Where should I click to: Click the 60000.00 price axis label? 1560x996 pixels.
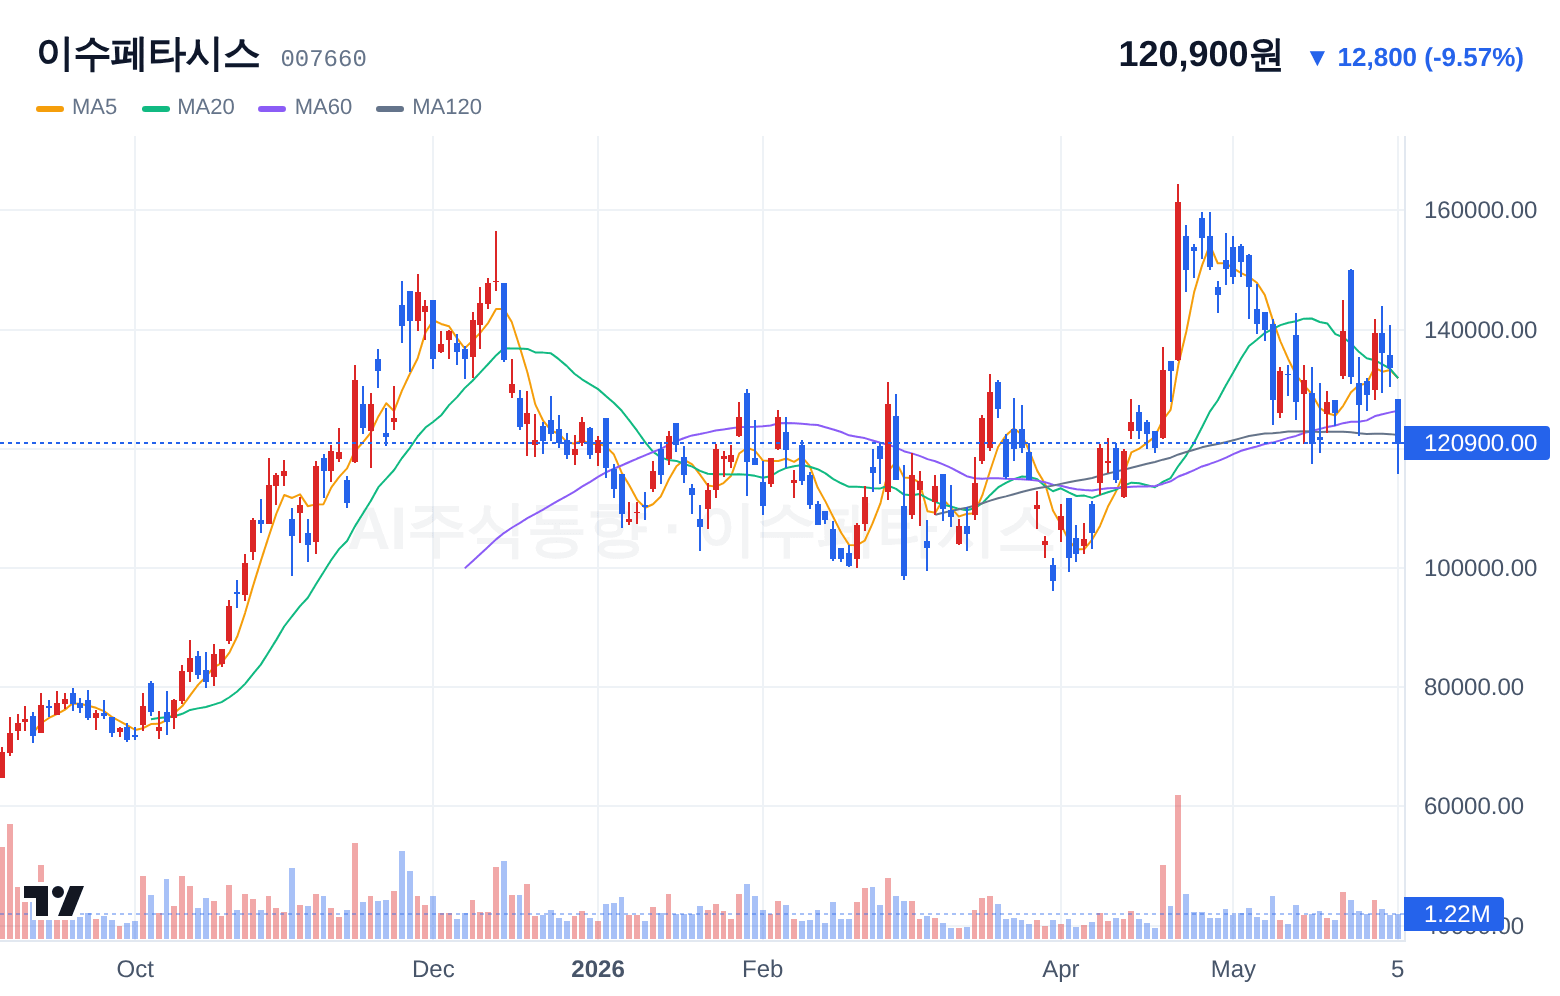click(x=1474, y=806)
